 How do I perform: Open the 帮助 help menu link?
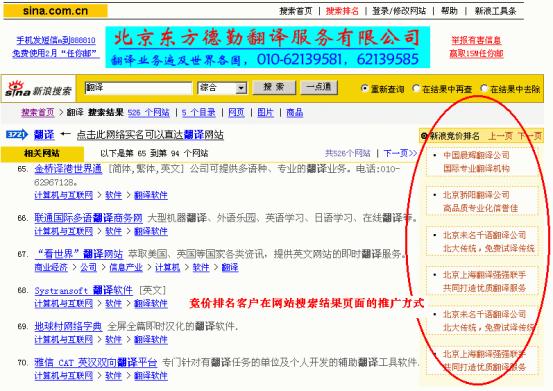pos(449,11)
